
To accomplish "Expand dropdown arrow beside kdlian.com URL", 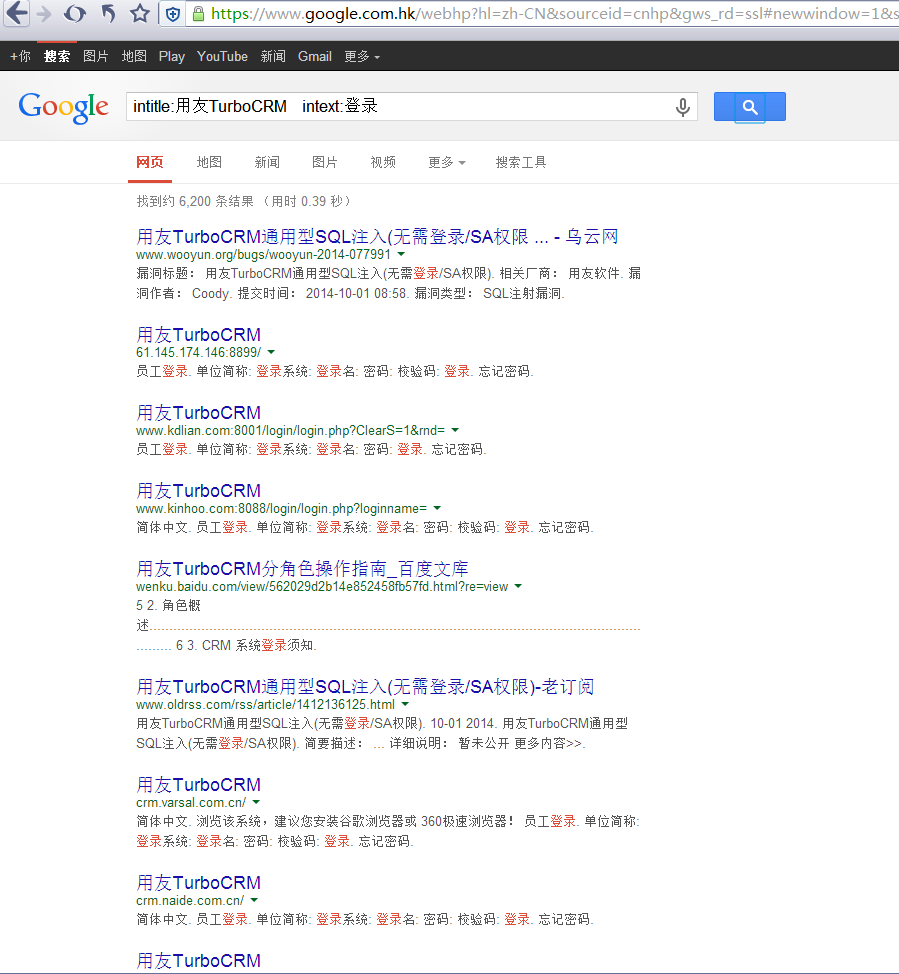I will 455,430.
